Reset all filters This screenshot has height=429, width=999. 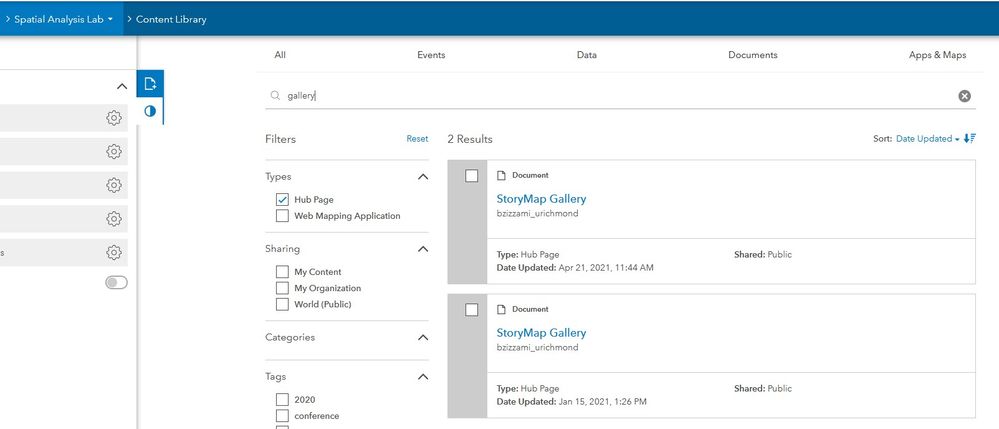tap(417, 139)
